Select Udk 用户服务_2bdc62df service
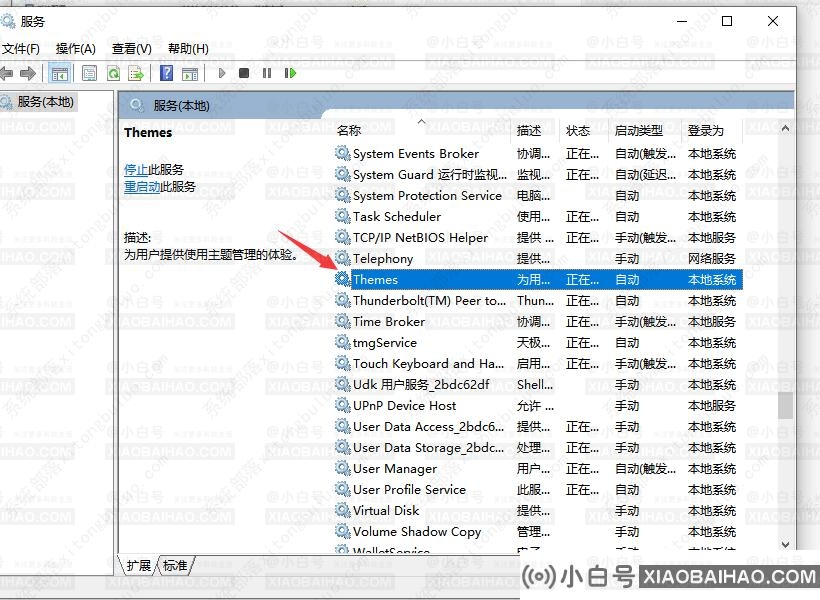 point(538,384)
